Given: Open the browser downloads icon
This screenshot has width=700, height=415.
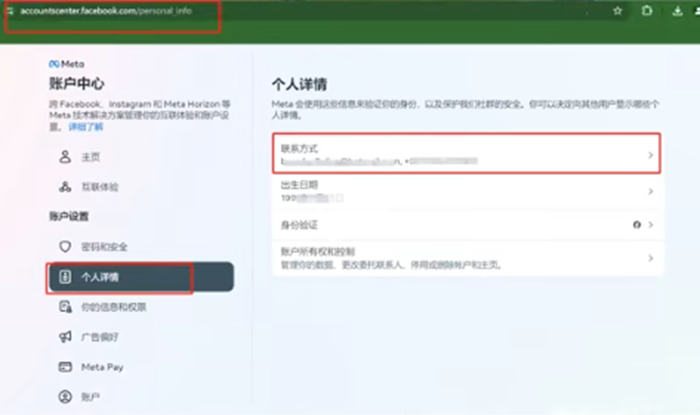Looking at the screenshot, I should 677,11.
